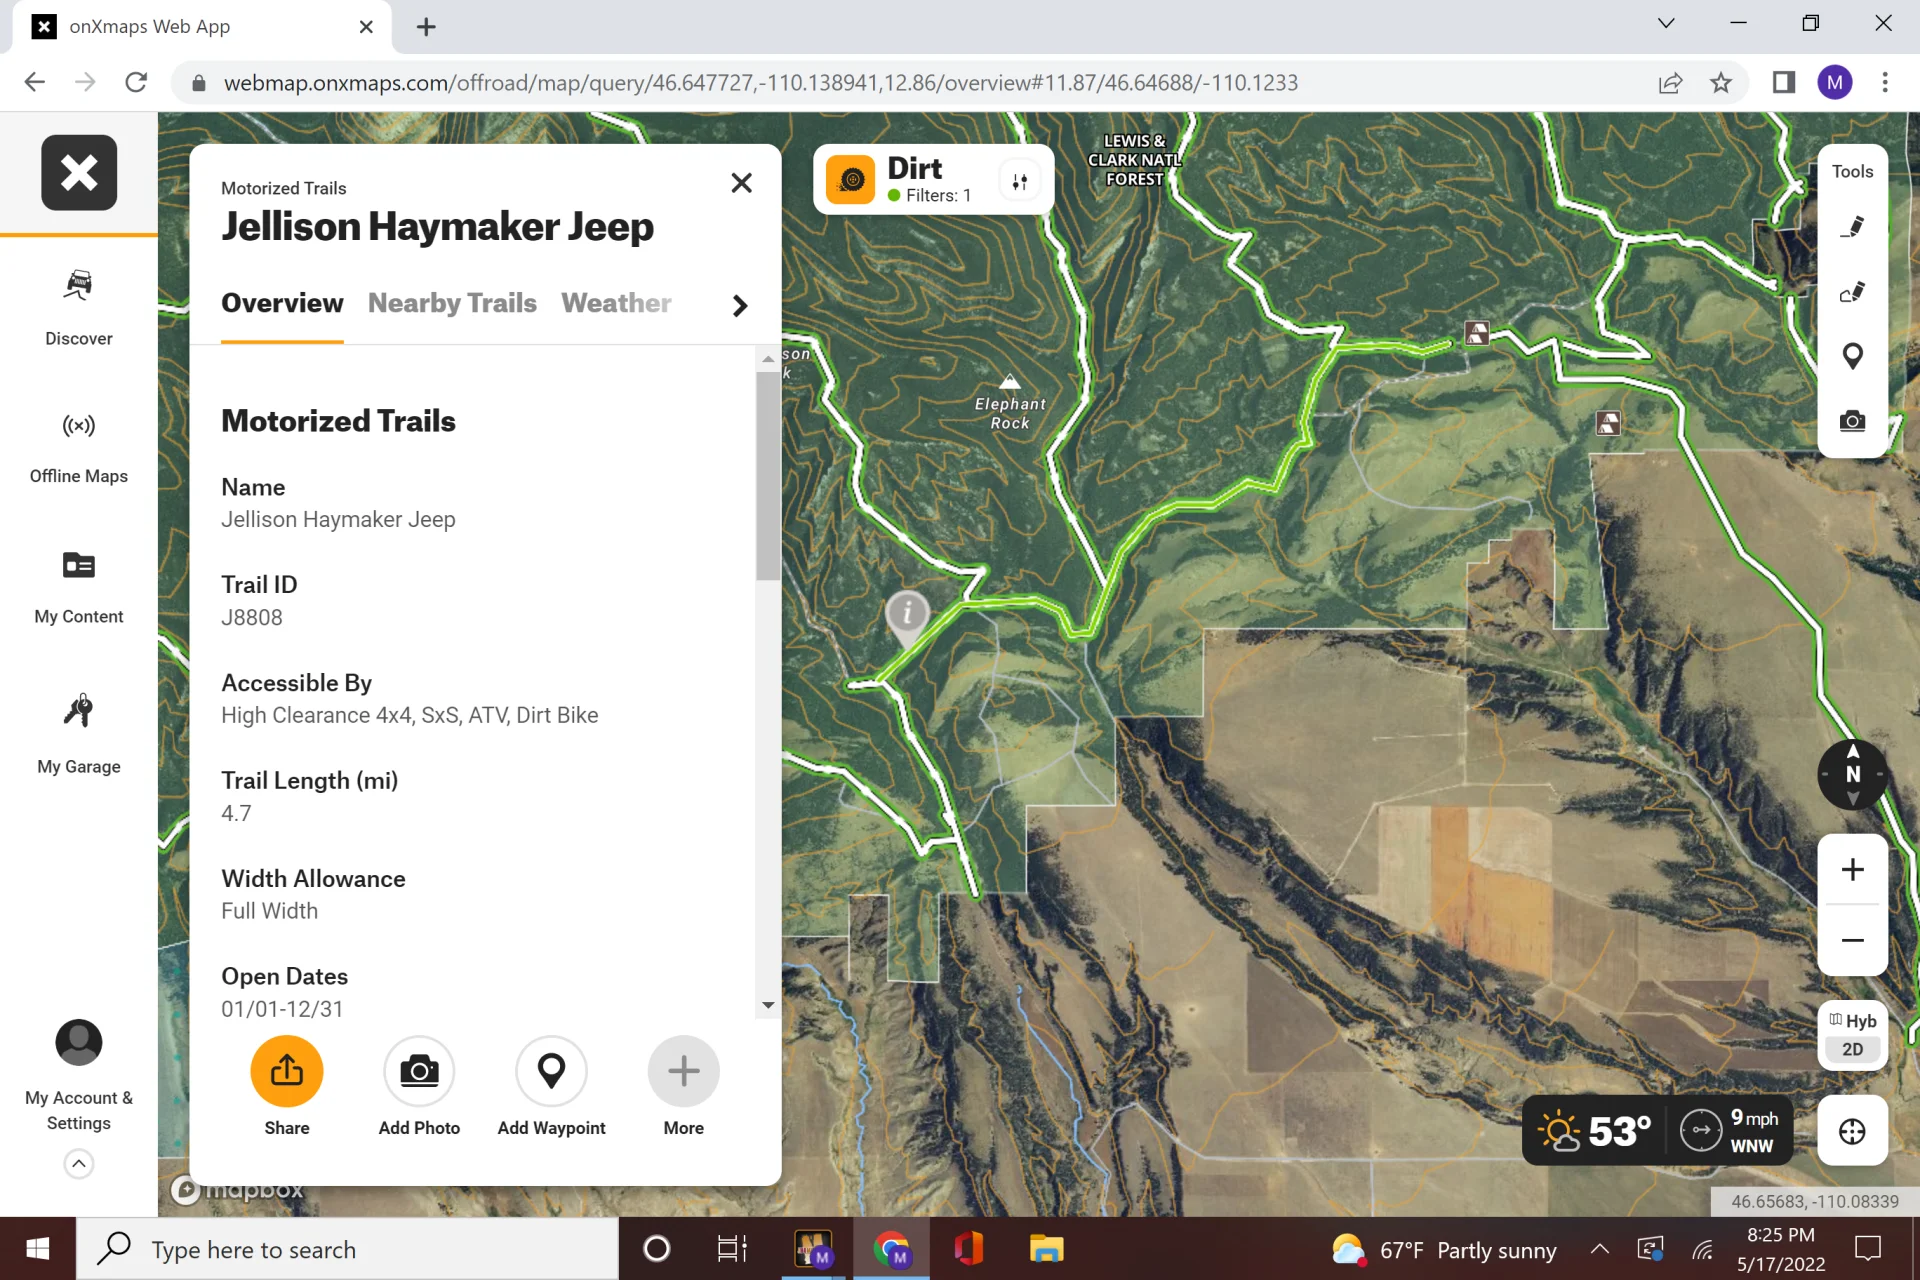Zoom in the map with plus
Screen dimensions: 1920x1280
click(x=1852, y=869)
